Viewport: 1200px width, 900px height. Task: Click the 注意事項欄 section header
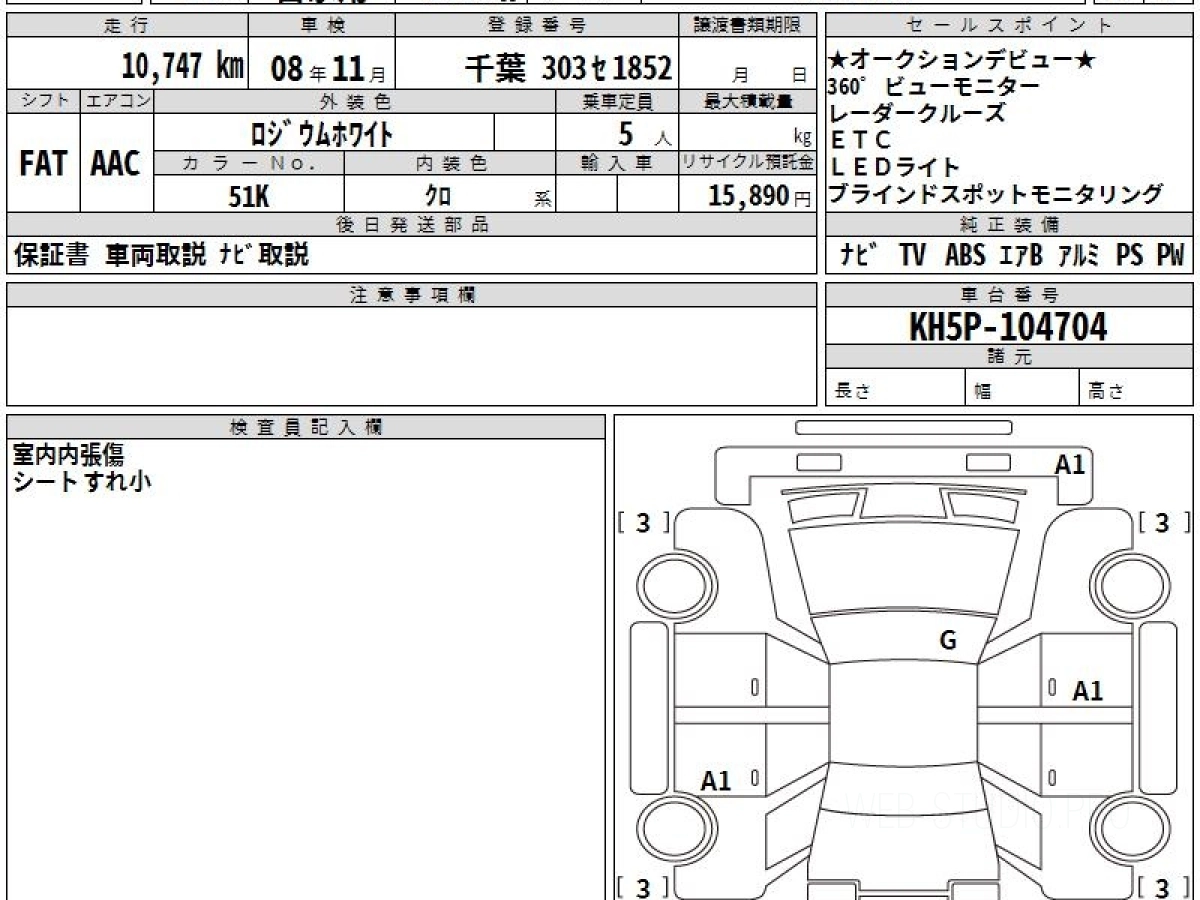(x=412, y=294)
